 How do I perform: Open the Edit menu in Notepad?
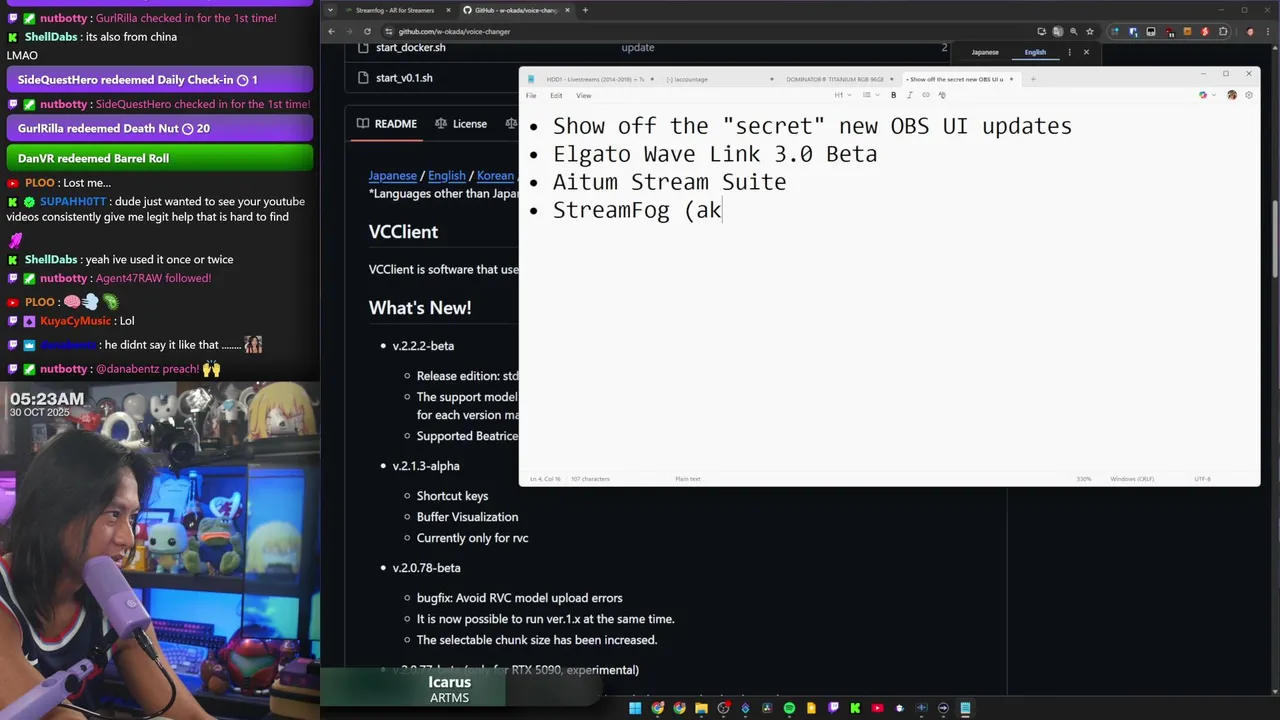556,95
